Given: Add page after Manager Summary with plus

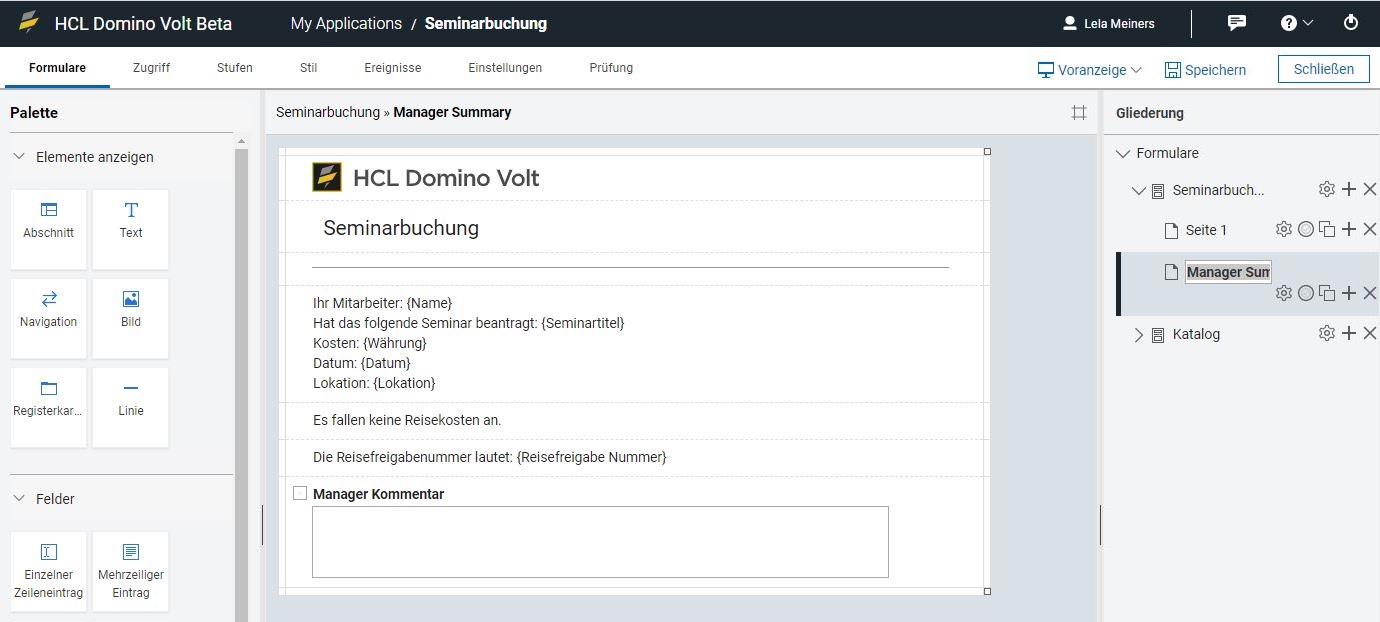Looking at the screenshot, I should 1349,293.
